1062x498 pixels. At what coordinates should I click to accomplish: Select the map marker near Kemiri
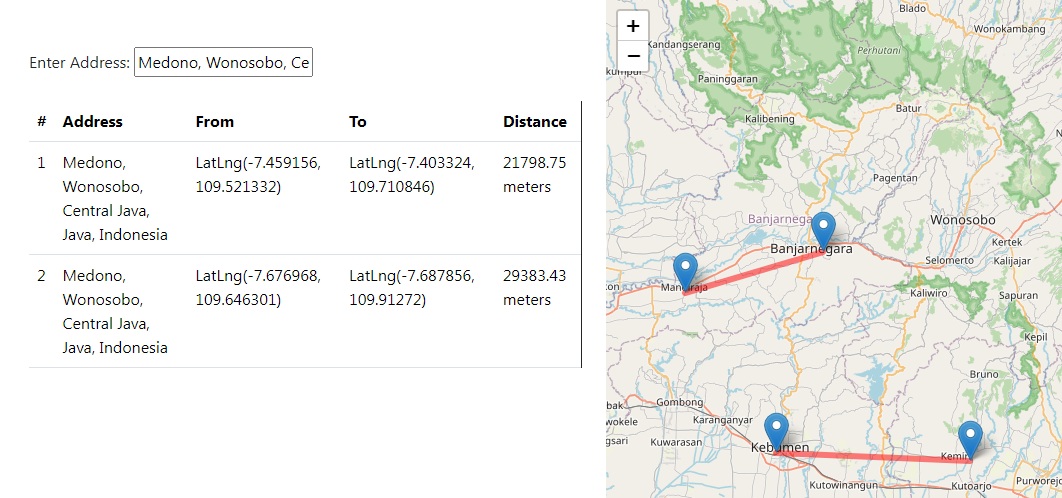[971, 440]
